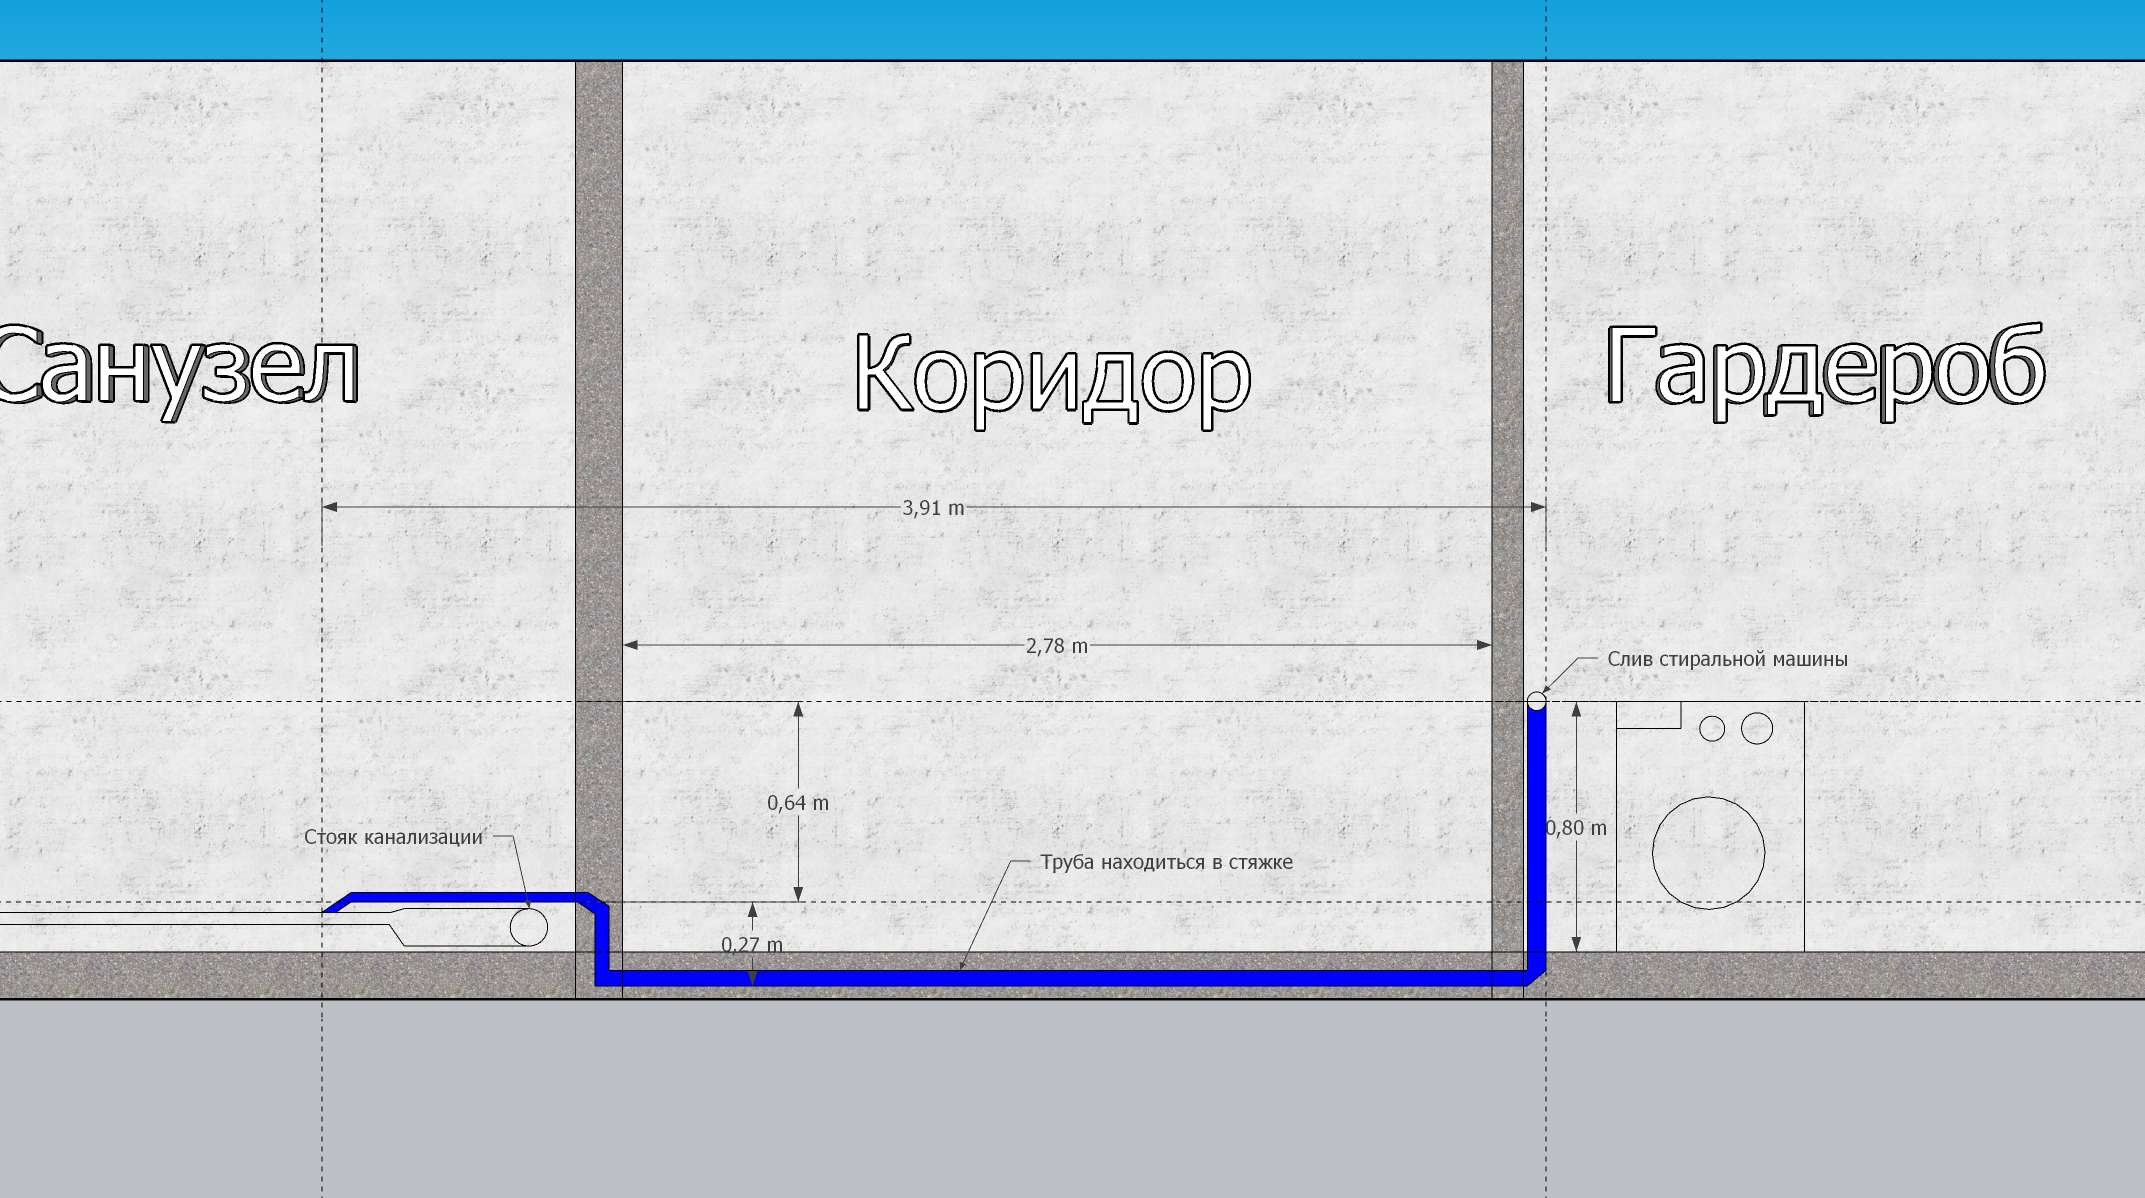2145x1198 pixels.
Task: Select 'Труба находиться в стяжке' annotation
Action: pyautogui.click(x=1166, y=862)
